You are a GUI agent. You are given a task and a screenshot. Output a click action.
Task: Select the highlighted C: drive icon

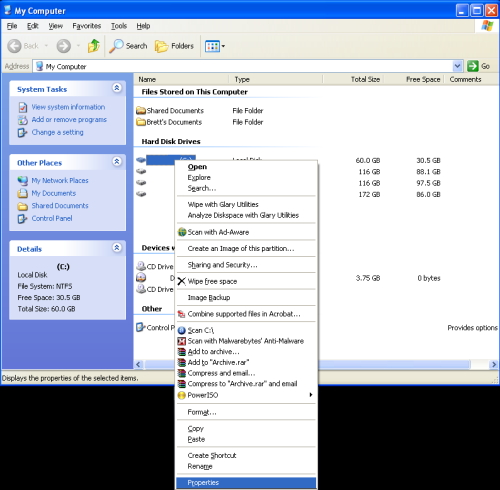click(141, 160)
